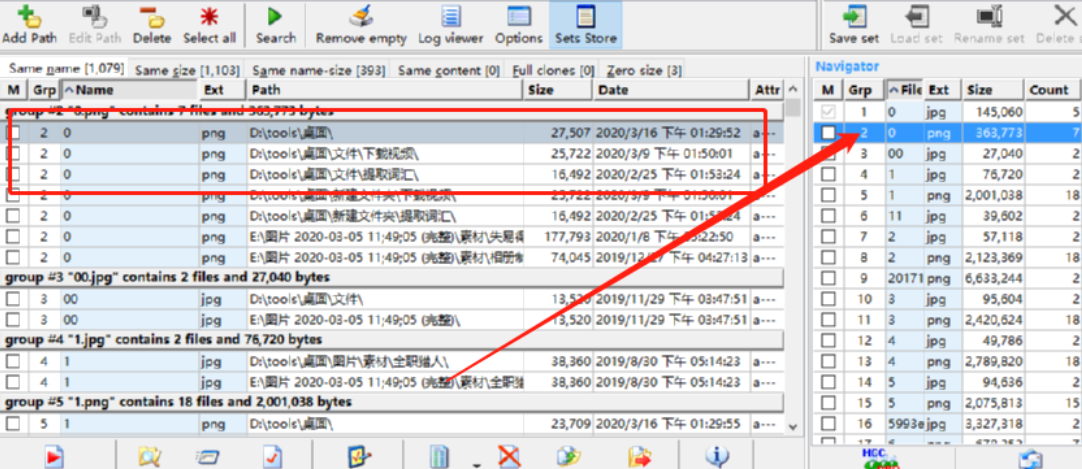1082x469 pixels.
Task: Sort file list by Name column header
Action: tap(130, 90)
